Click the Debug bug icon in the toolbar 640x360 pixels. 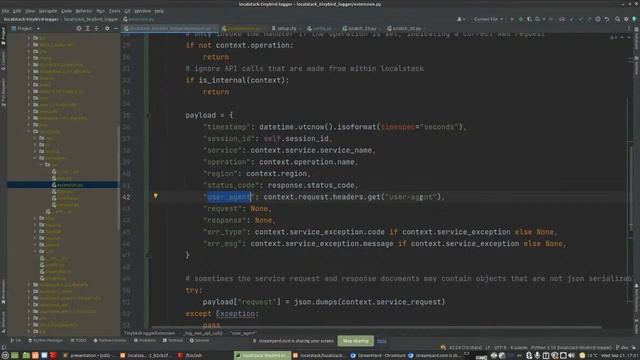pyautogui.click(x=521, y=19)
